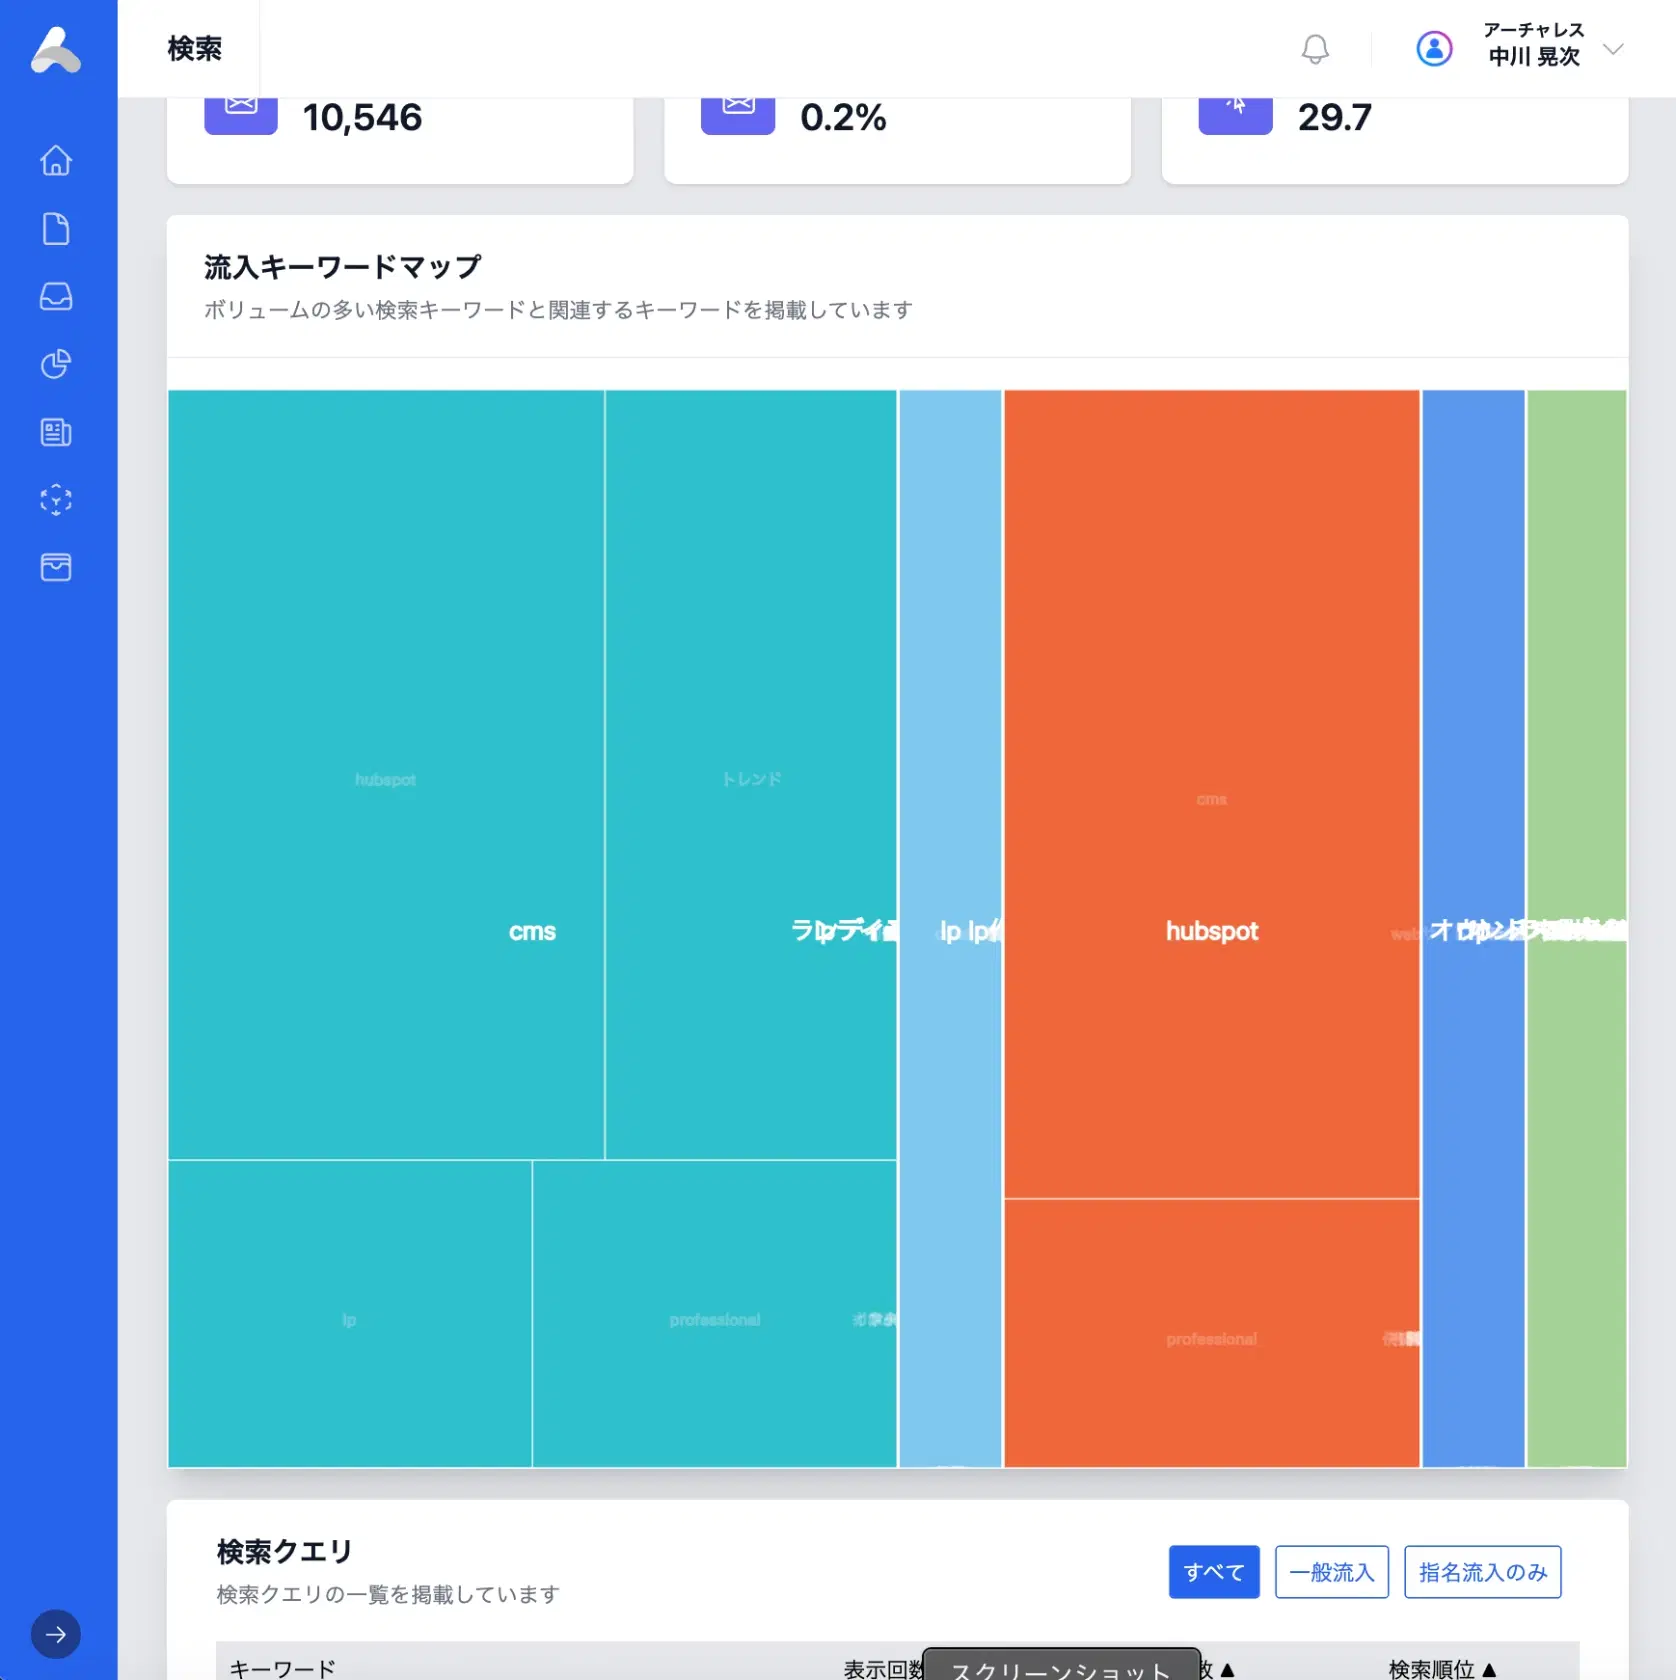Open the account dropdown for 中川 晃次

1613,49
